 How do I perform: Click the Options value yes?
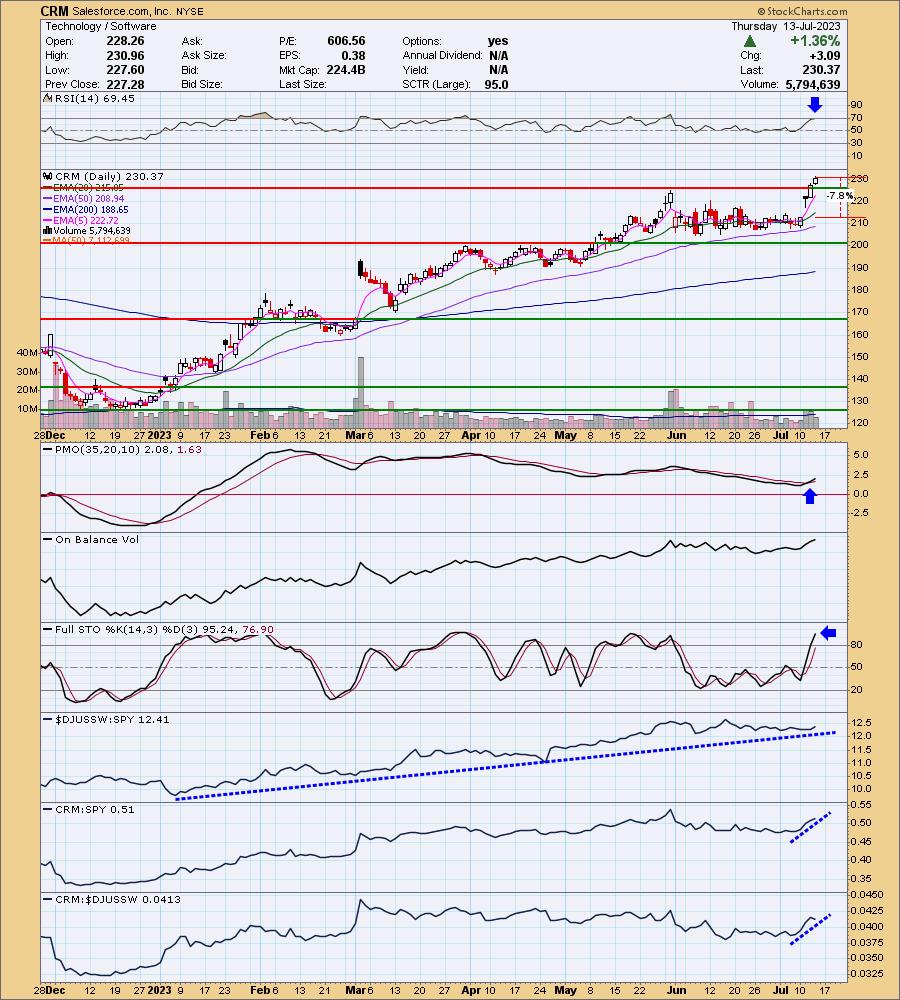(498, 41)
